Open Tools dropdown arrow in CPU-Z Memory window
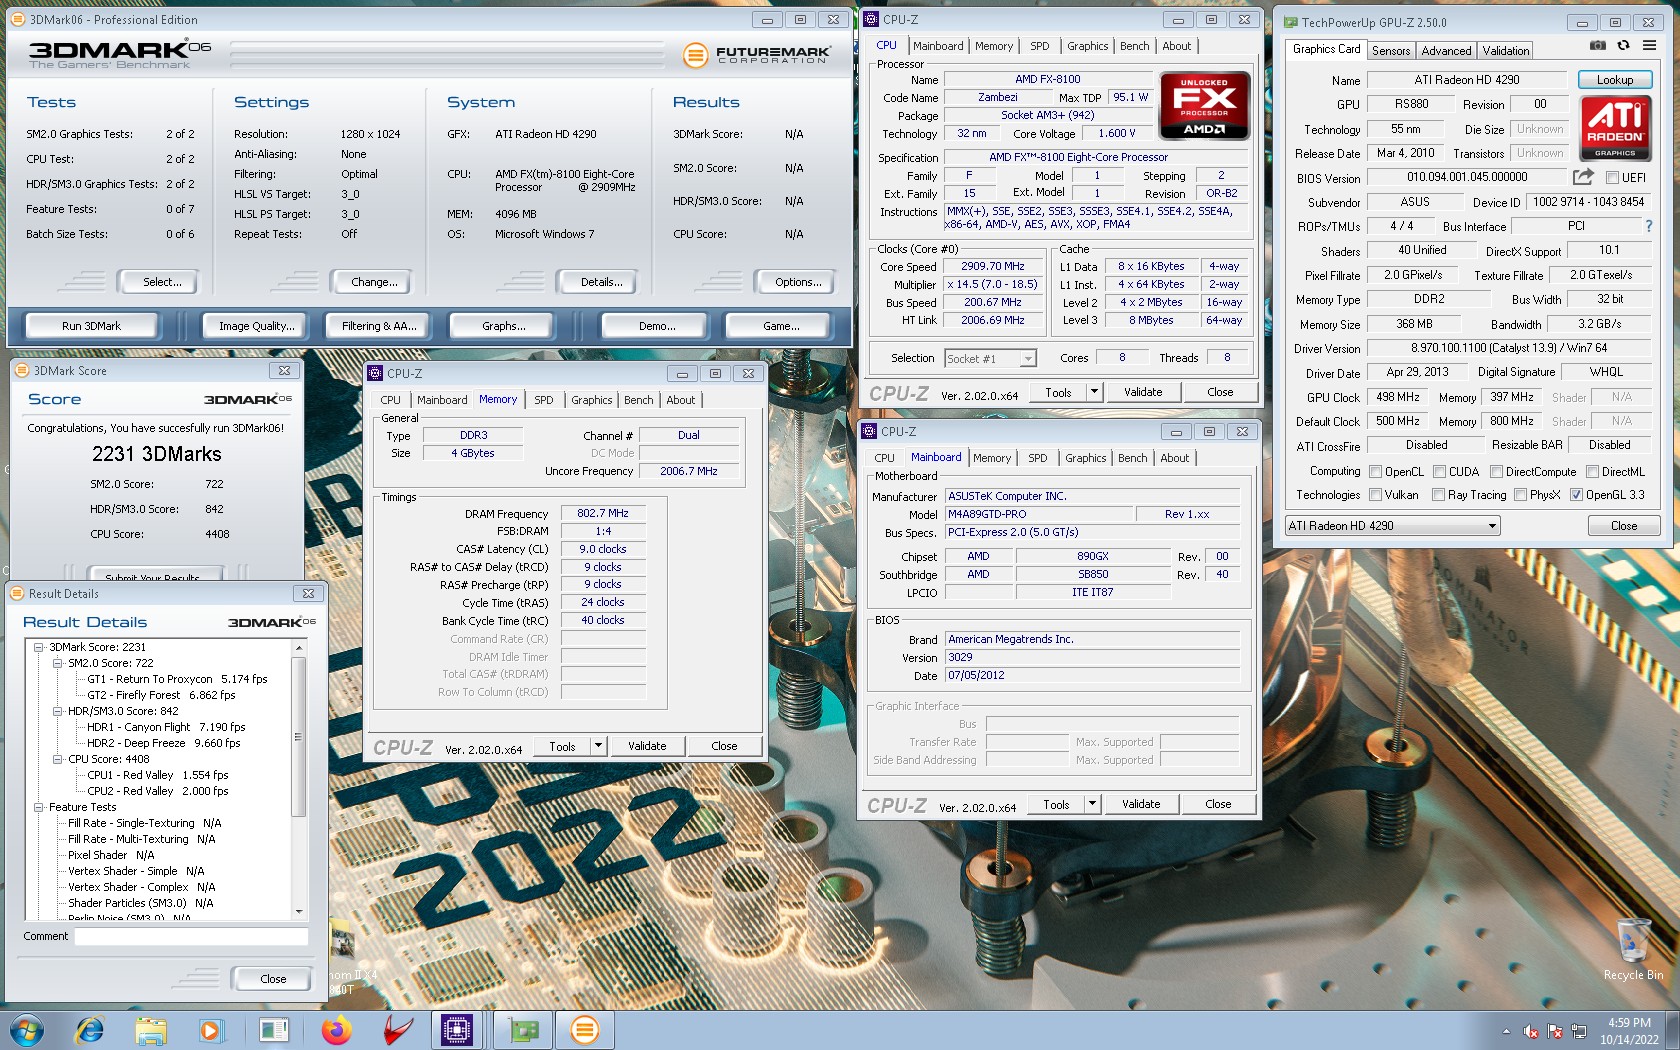Viewport: 1680px width, 1050px height. (598, 746)
